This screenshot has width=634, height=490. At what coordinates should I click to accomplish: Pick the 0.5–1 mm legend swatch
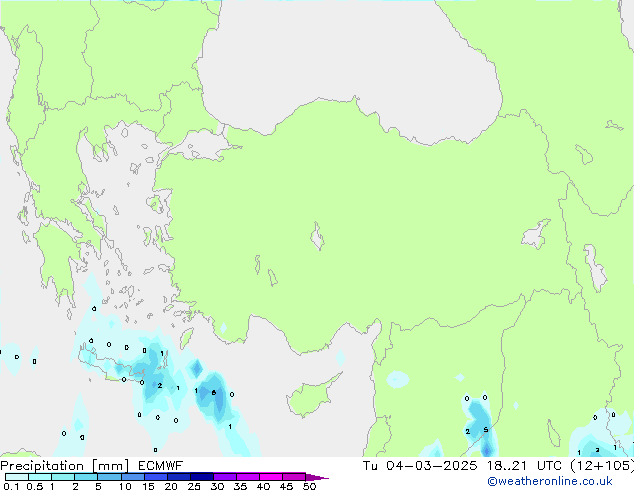[x=40, y=477]
